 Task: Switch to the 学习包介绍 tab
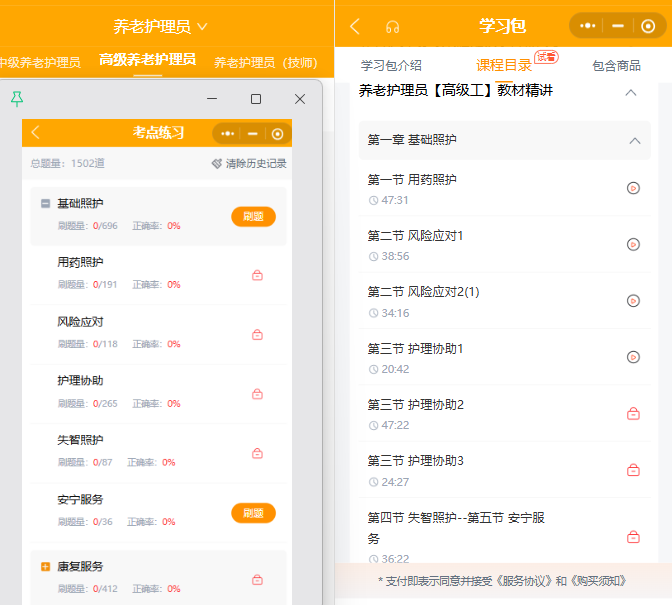(x=391, y=66)
